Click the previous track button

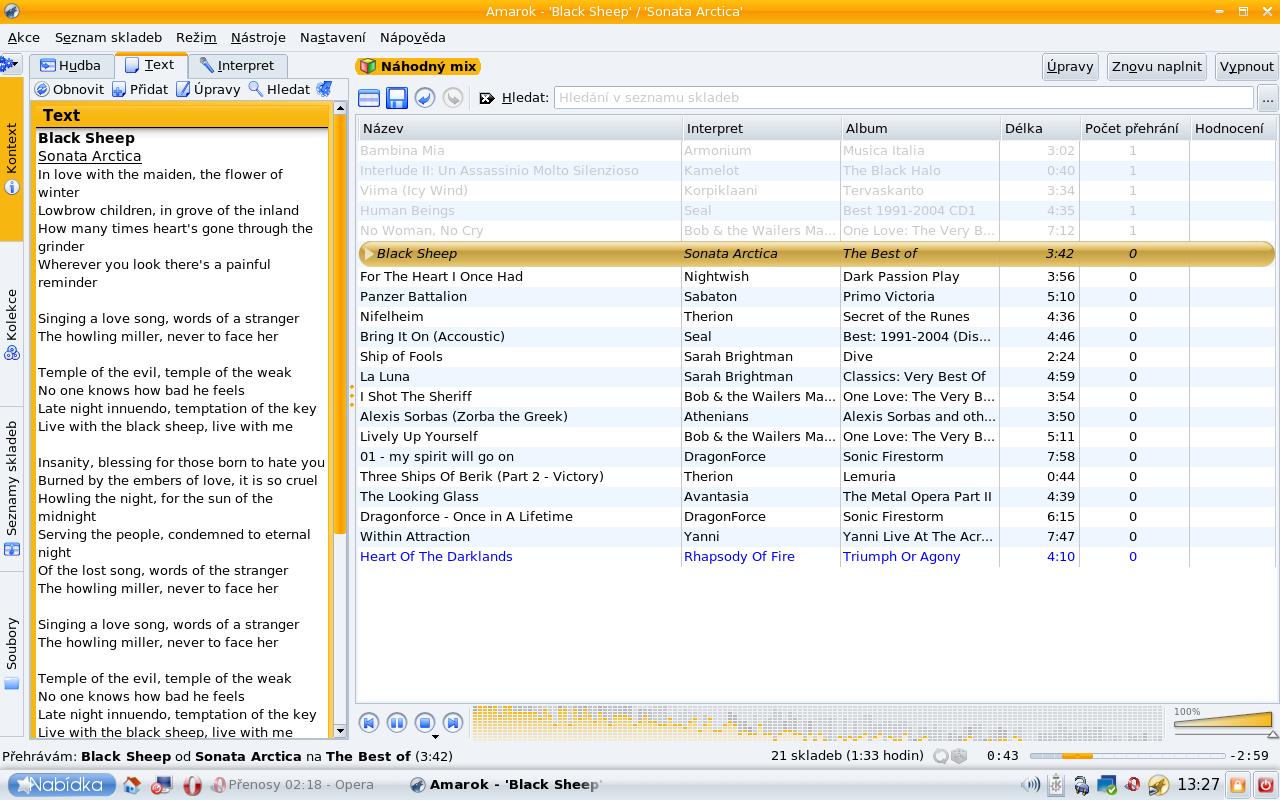click(369, 722)
